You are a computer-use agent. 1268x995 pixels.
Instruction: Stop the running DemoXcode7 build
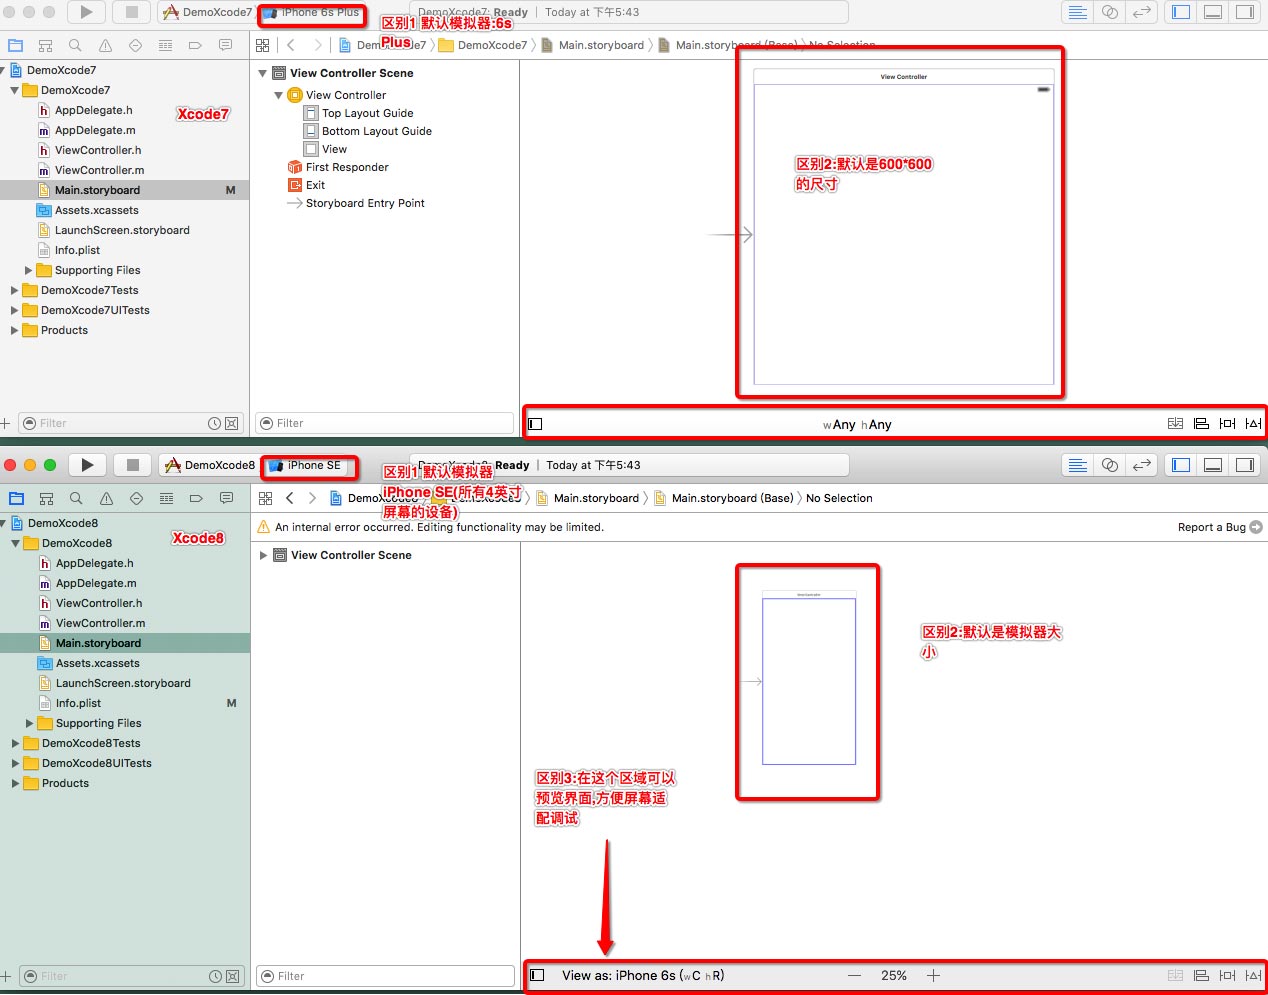tap(131, 12)
